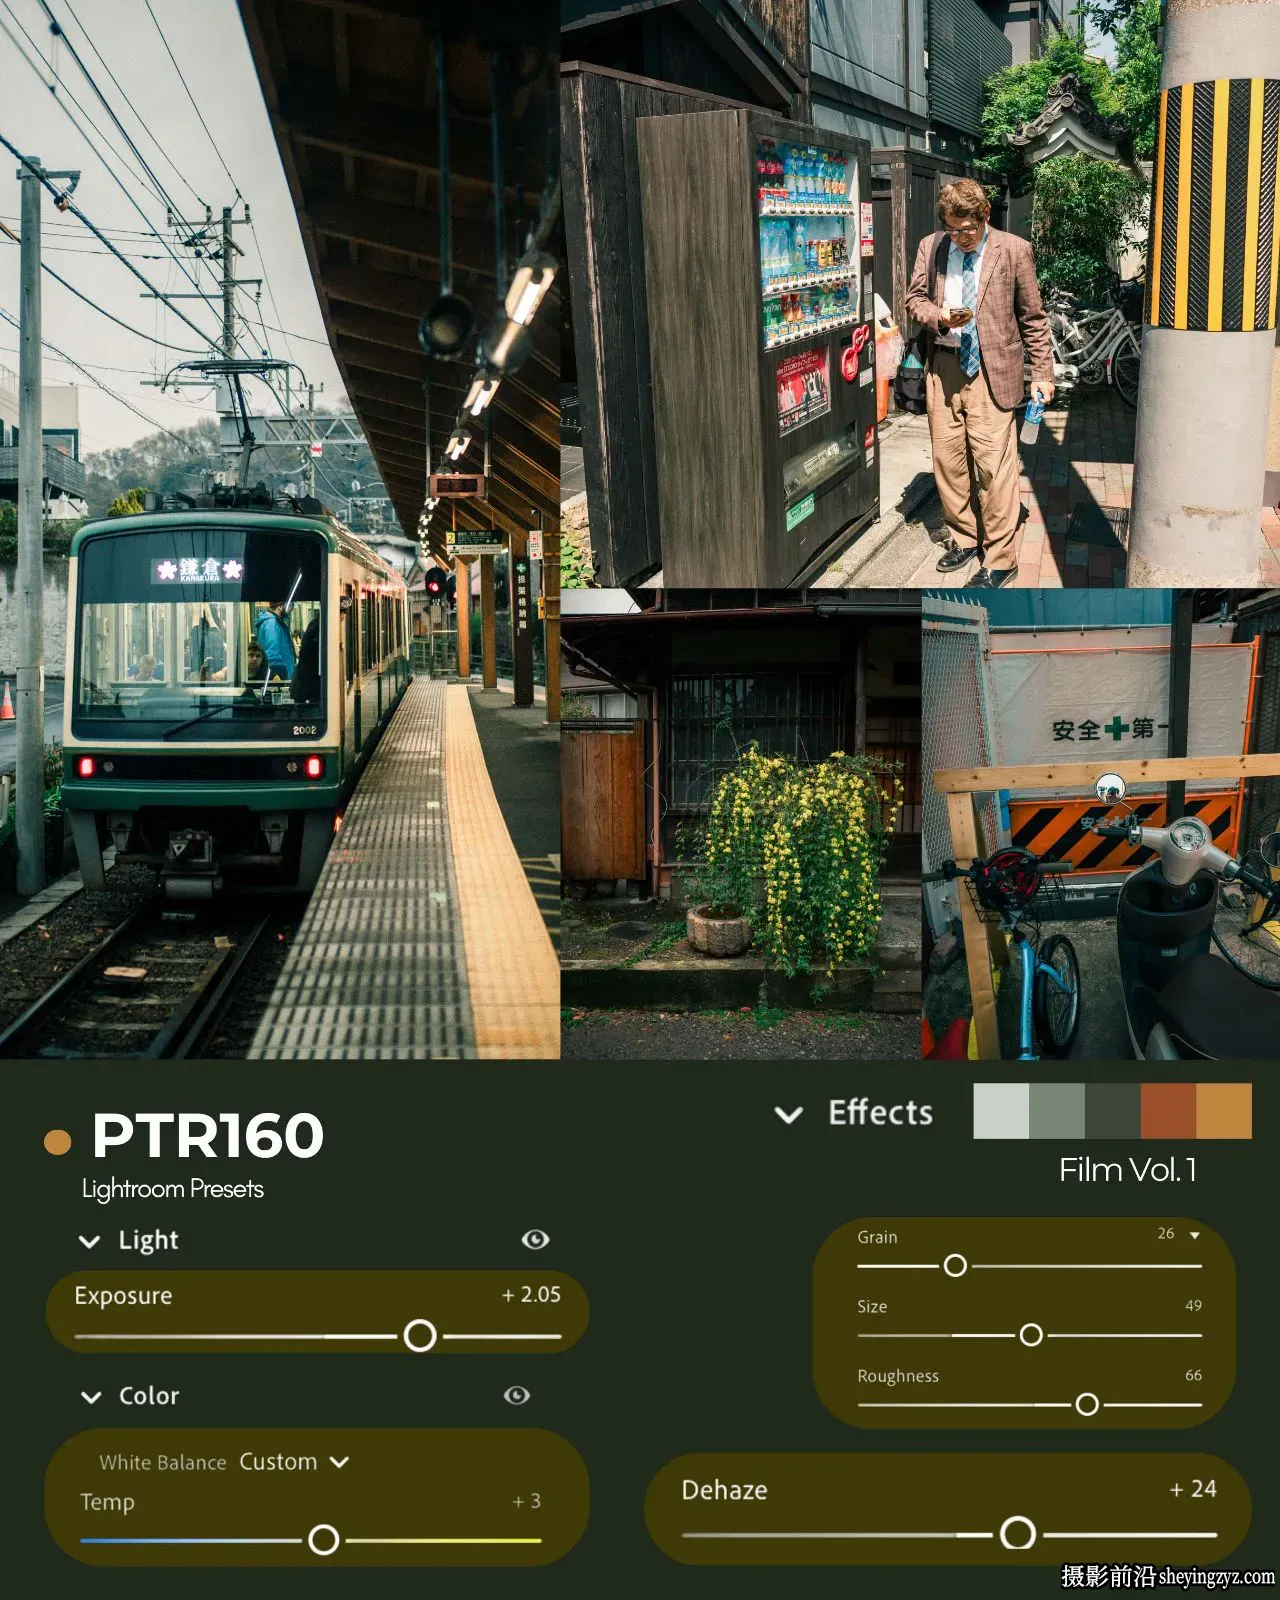This screenshot has height=1600, width=1280.
Task: Pick the golden tan palette swatch
Action: 1224,1111
